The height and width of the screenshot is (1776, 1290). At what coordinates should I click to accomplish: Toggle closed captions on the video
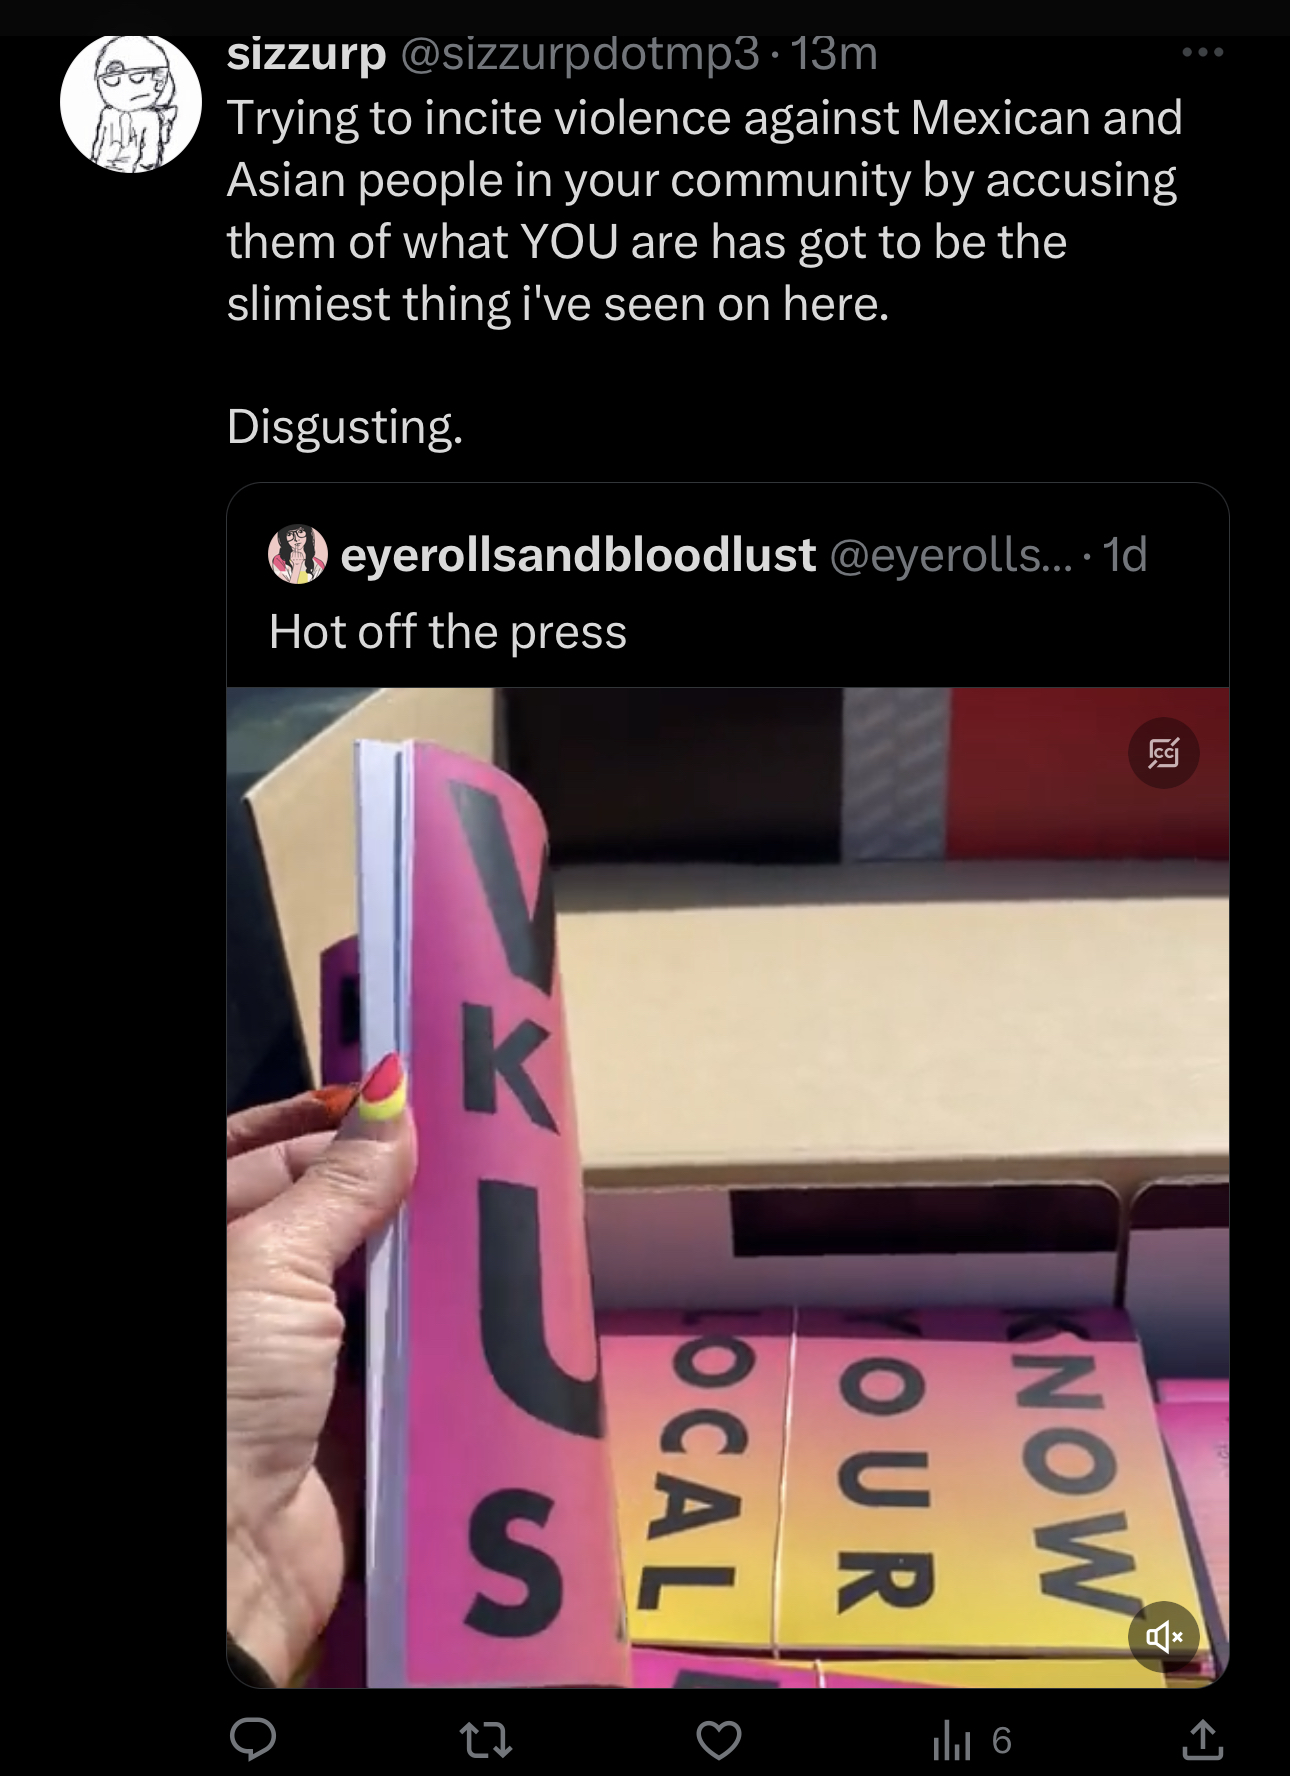[x=1163, y=753]
